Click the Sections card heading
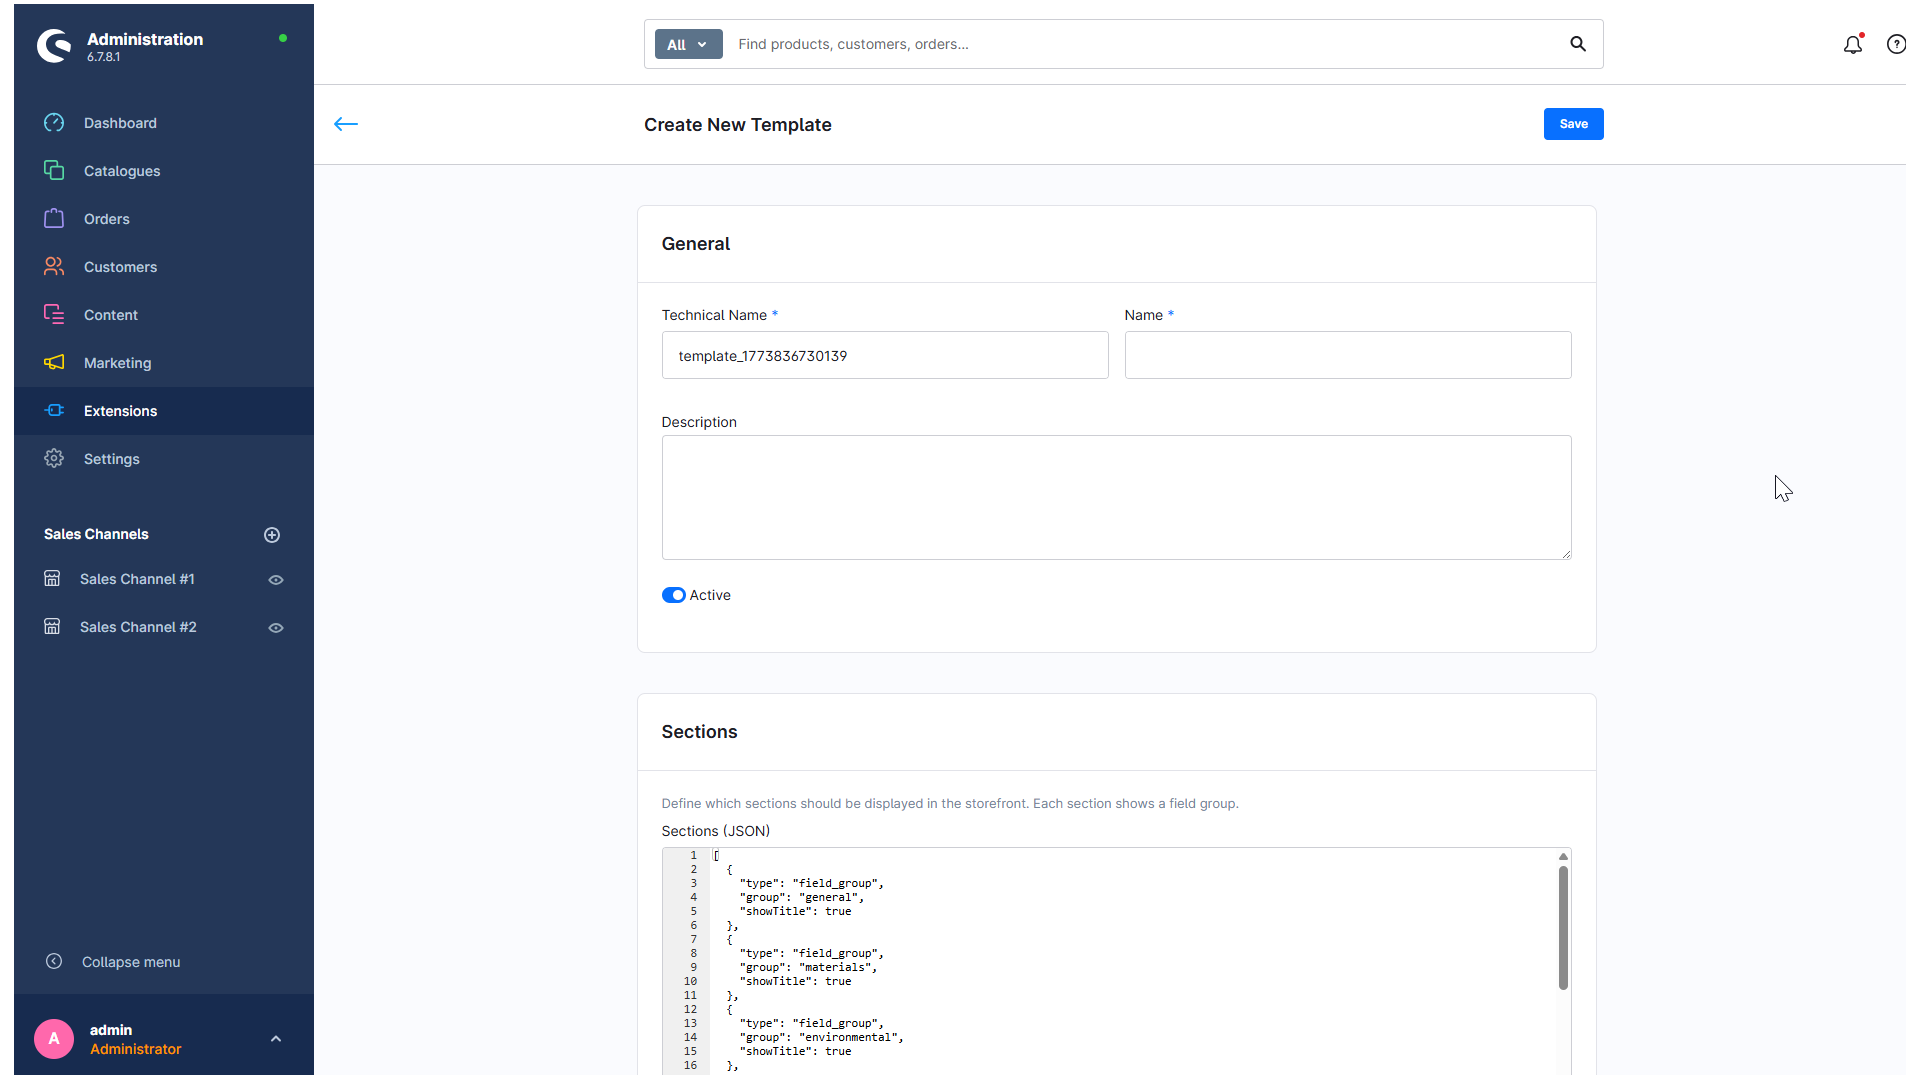Viewport: 1920px width, 1080px height. [699, 732]
